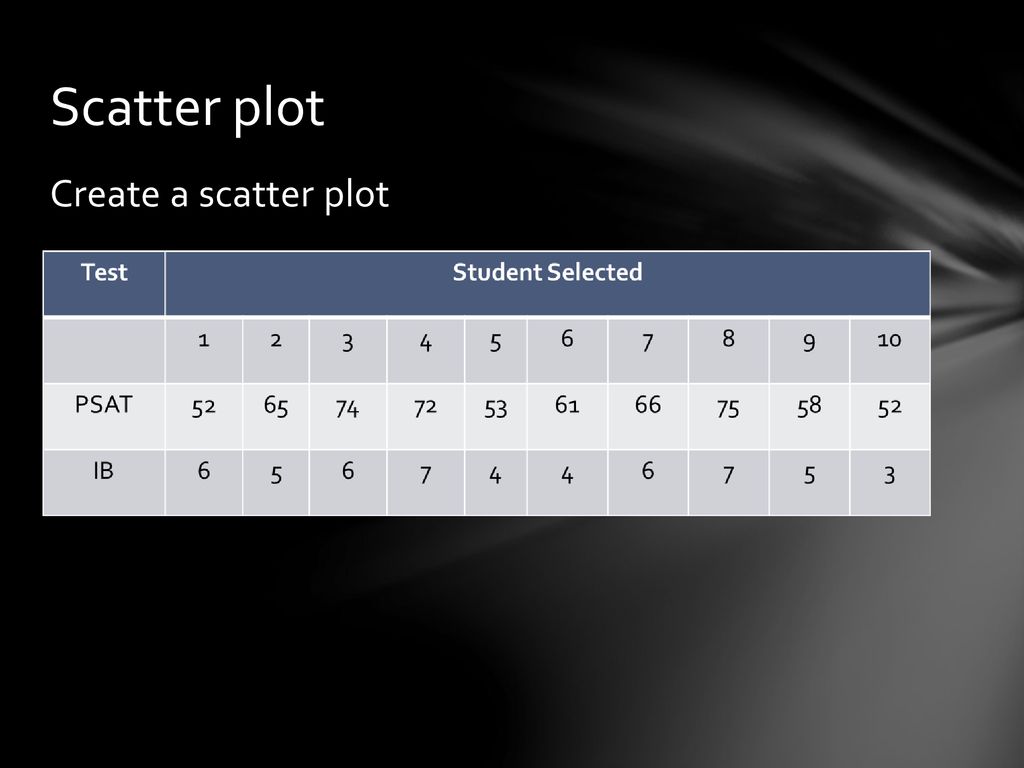This screenshot has height=768, width=1024.
Task: Click the PSAT row label
Action: [104, 405]
